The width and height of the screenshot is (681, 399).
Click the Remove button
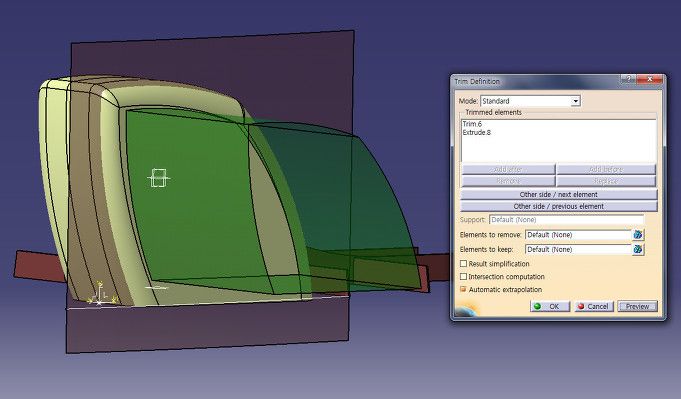coord(508,181)
